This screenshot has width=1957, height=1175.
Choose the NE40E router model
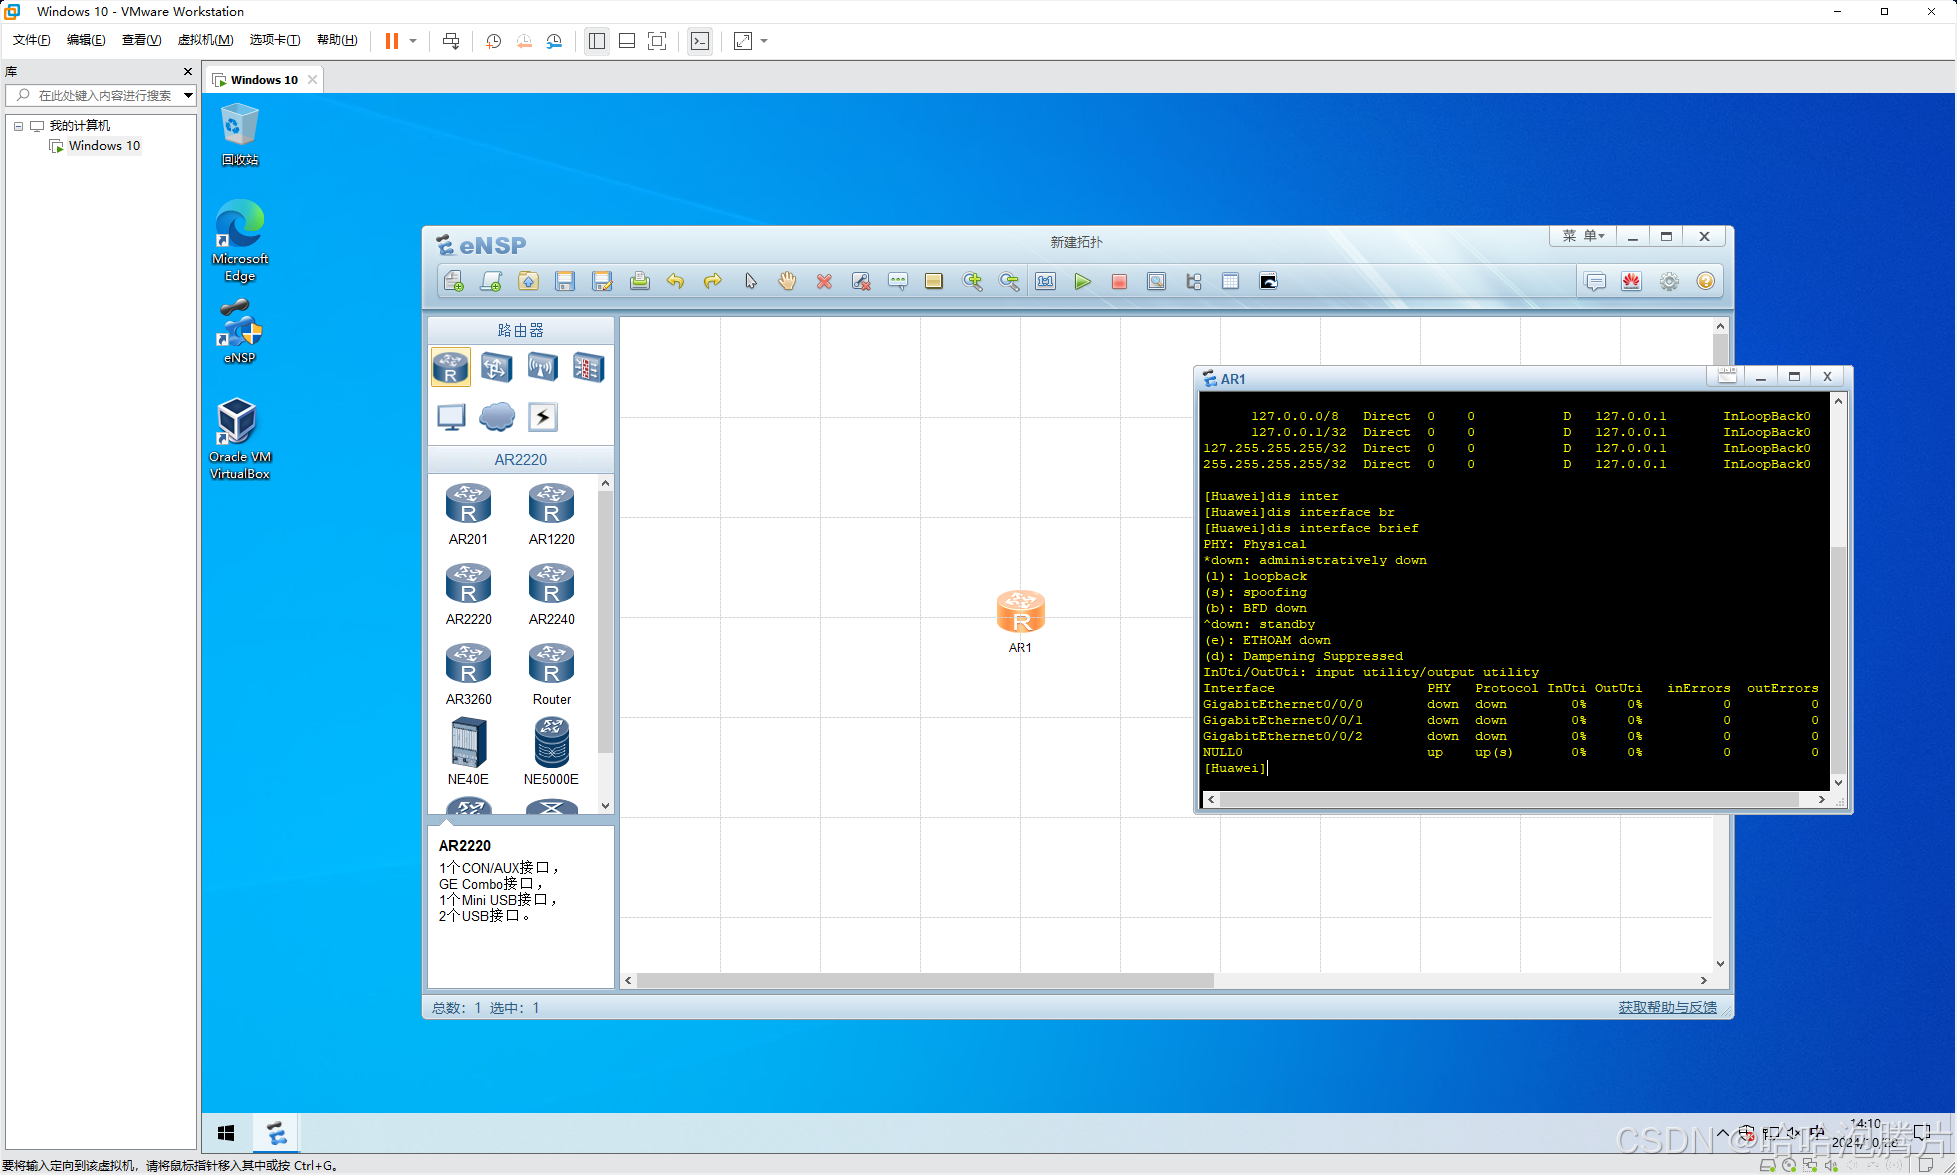click(x=468, y=752)
